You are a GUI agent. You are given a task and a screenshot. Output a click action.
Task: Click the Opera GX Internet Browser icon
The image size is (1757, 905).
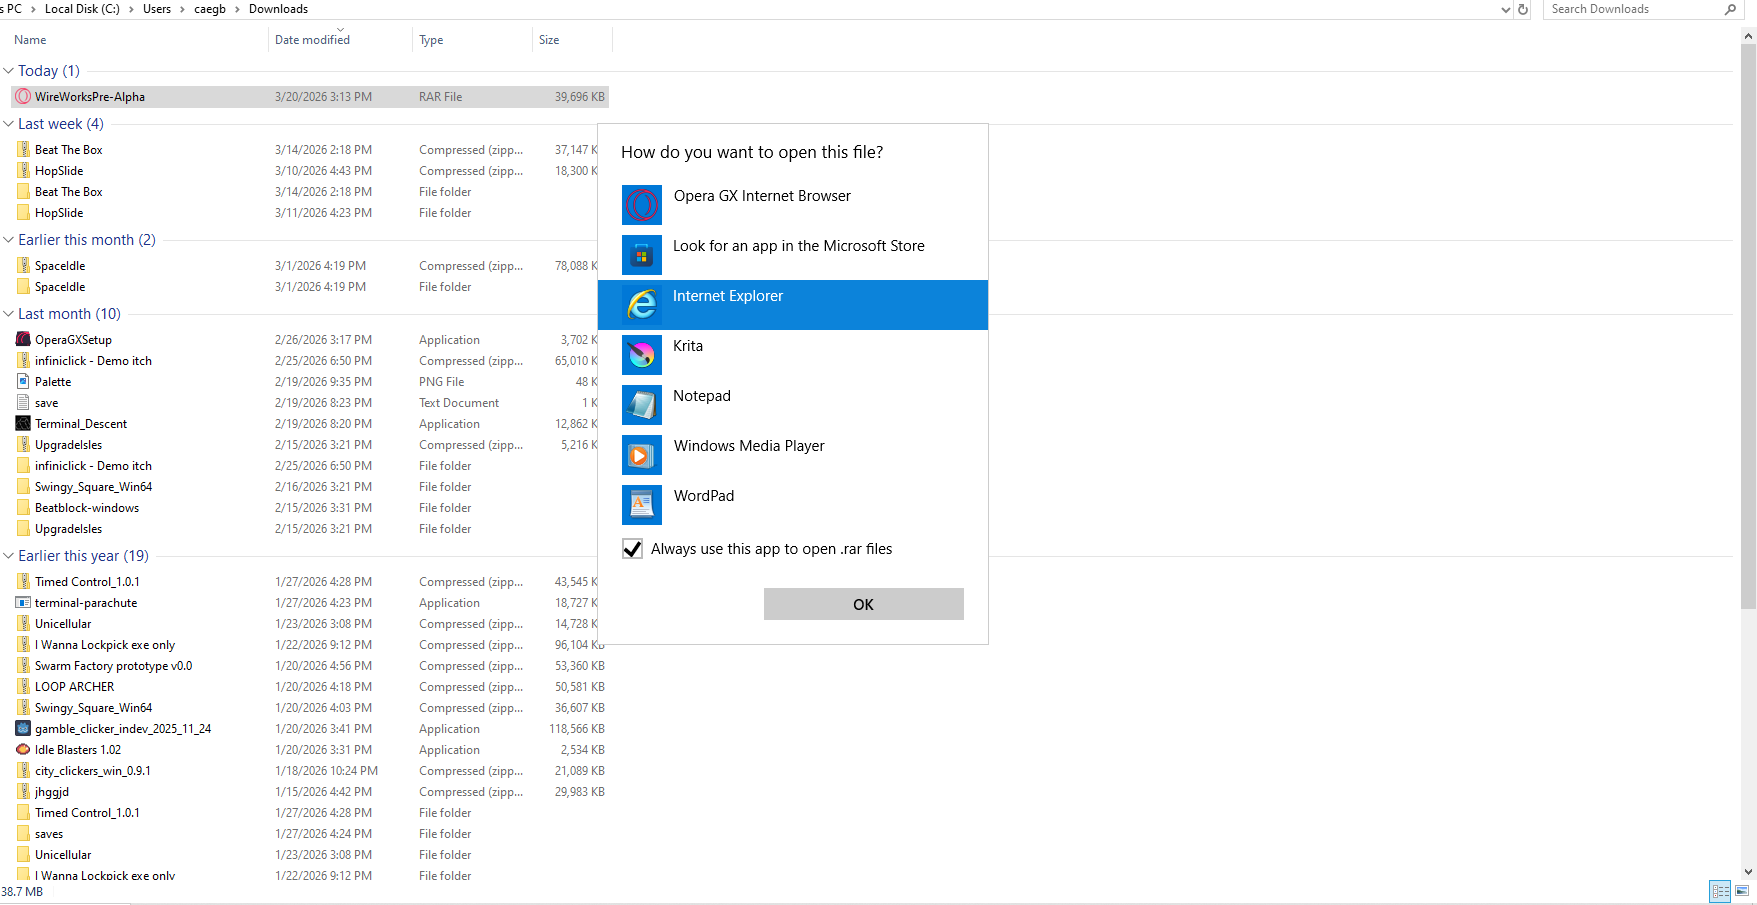click(642, 205)
